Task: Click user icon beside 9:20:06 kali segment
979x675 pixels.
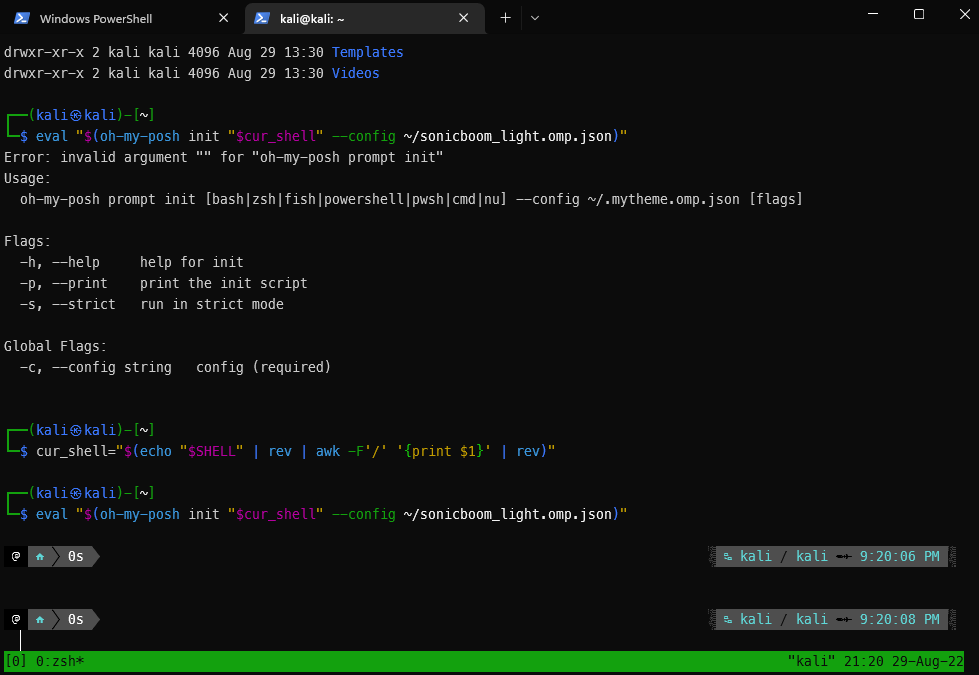Action: [x=727, y=556]
